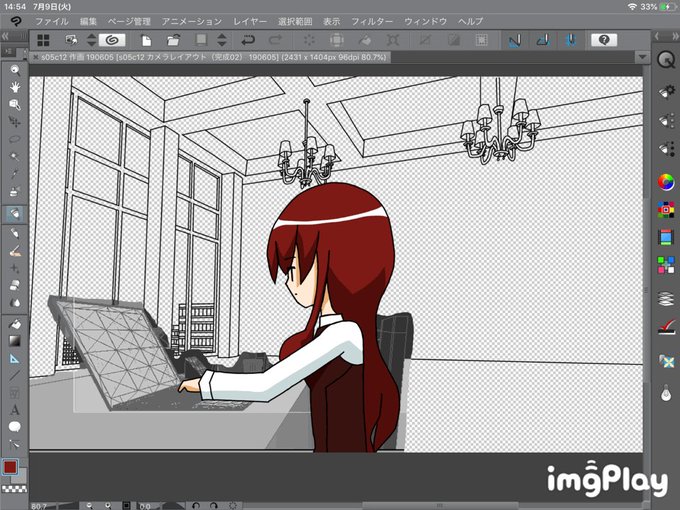Image resolution: width=680 pixels, height=510 pixels.
Task: Open a file with folder icon
Action: point(173,40)
